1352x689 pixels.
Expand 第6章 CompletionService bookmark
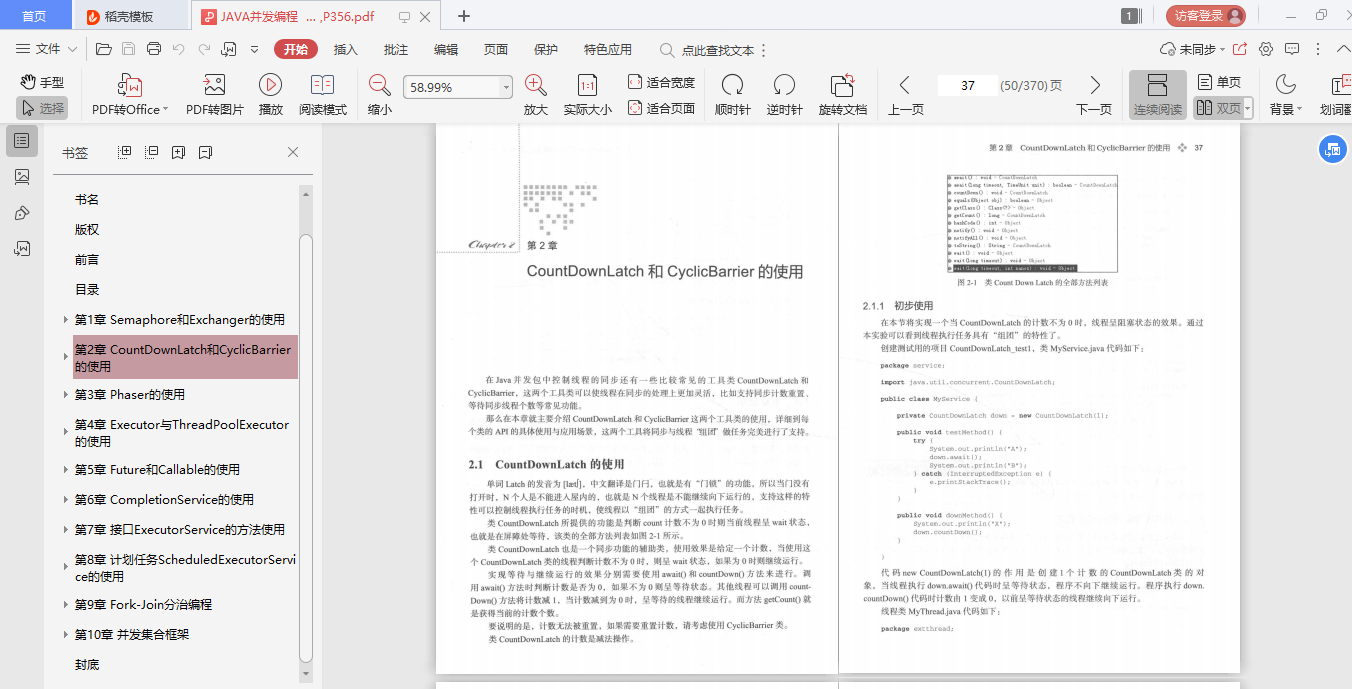coord(66,500)
